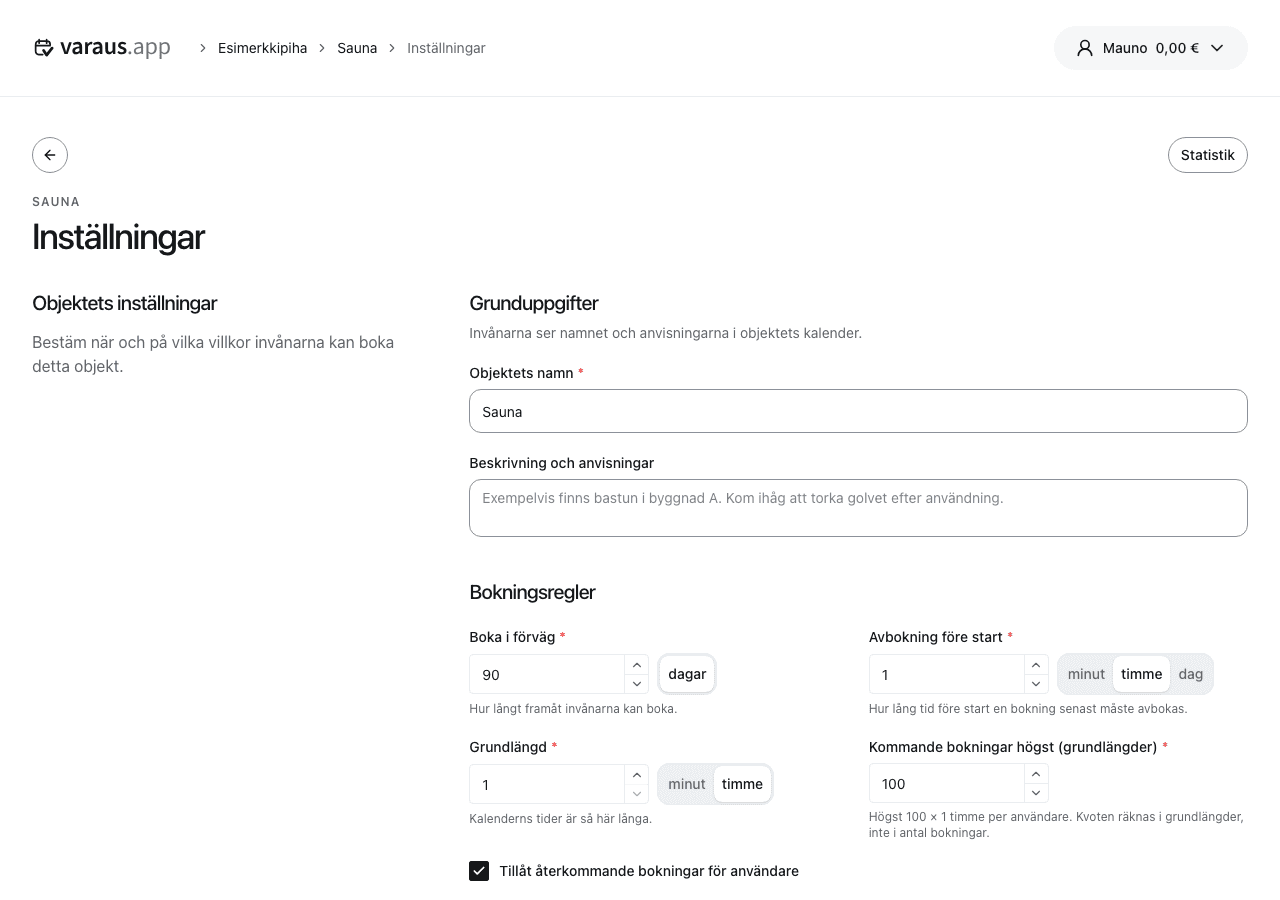Decrease Kommande bokningar högst with down arrow
1280x900 pixels.
(x=1037, y=794)
